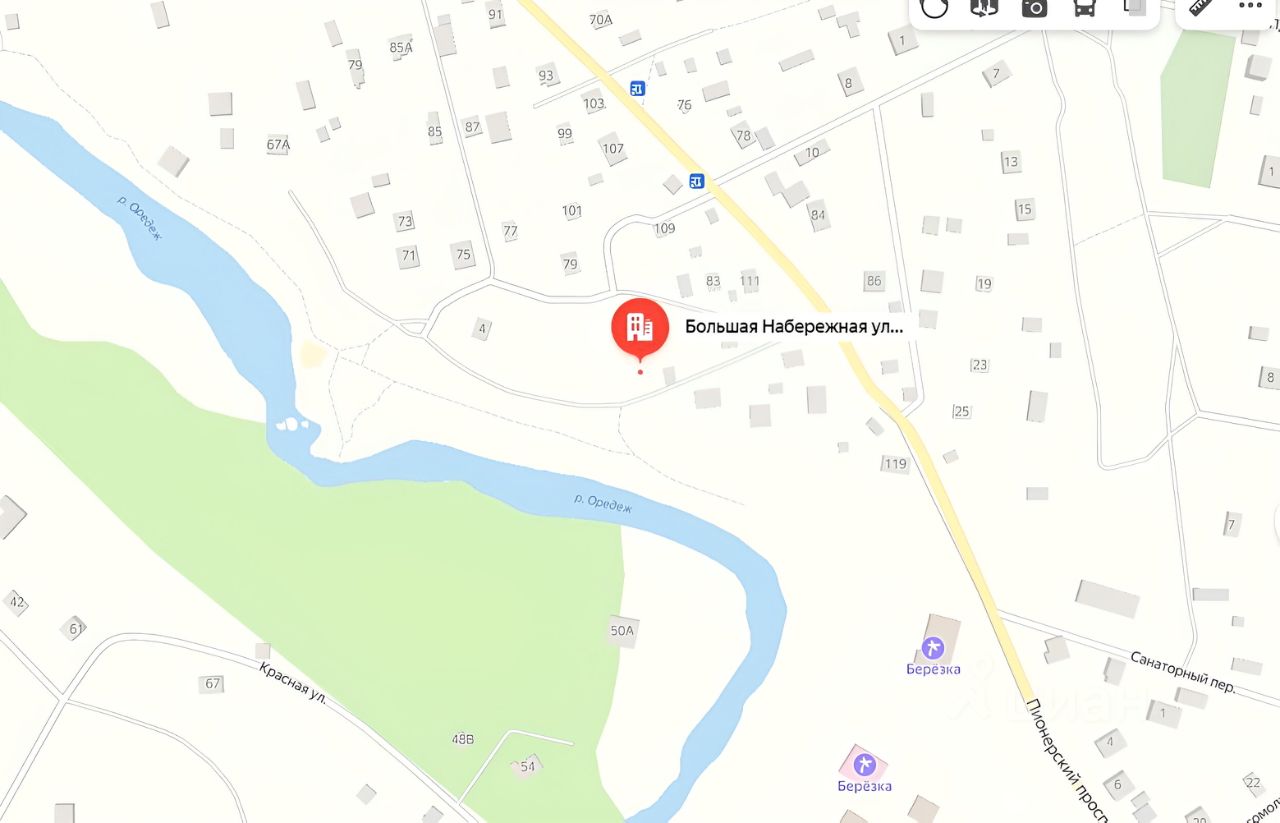Select building number 50А
This screenshot has height=823, width=1280.
tap(622, 630)
